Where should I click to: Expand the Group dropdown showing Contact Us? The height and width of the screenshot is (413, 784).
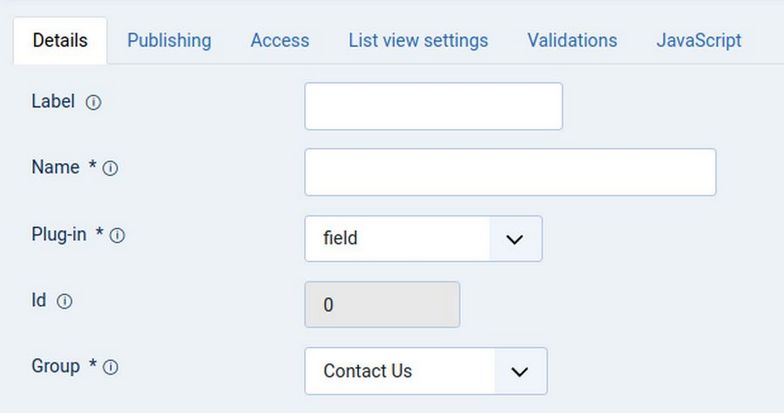click(425, 371)
